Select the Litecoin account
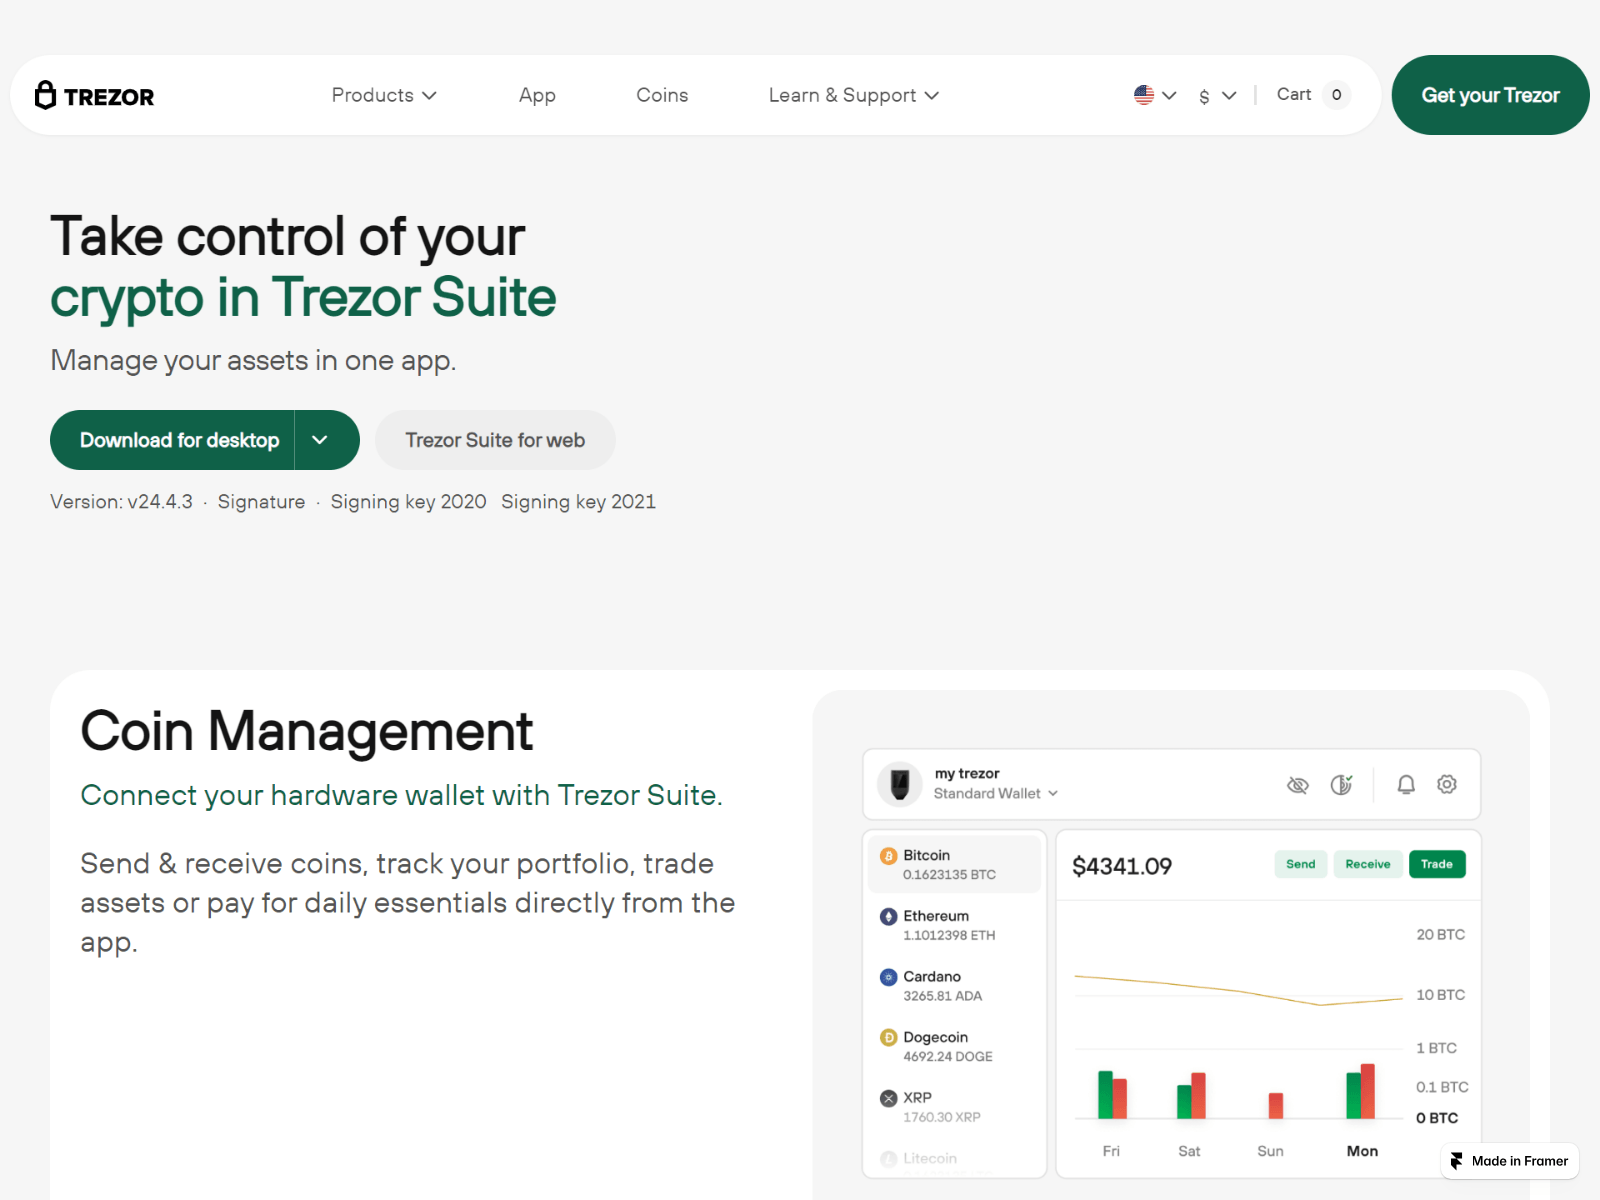Image resolution: width=1600 pixels, height=1200 pixels. click(x=954, y=1158)
